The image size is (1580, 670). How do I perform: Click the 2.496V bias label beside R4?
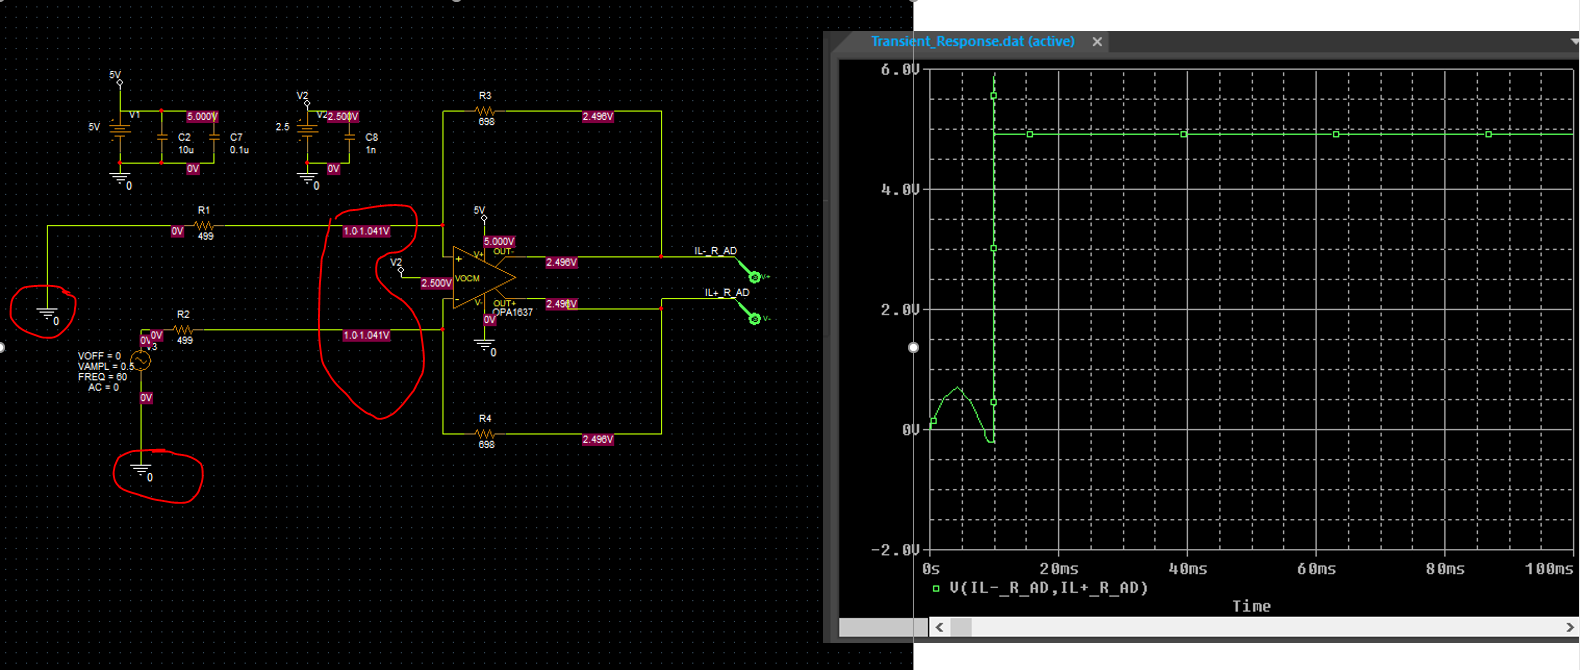point(598,440)
